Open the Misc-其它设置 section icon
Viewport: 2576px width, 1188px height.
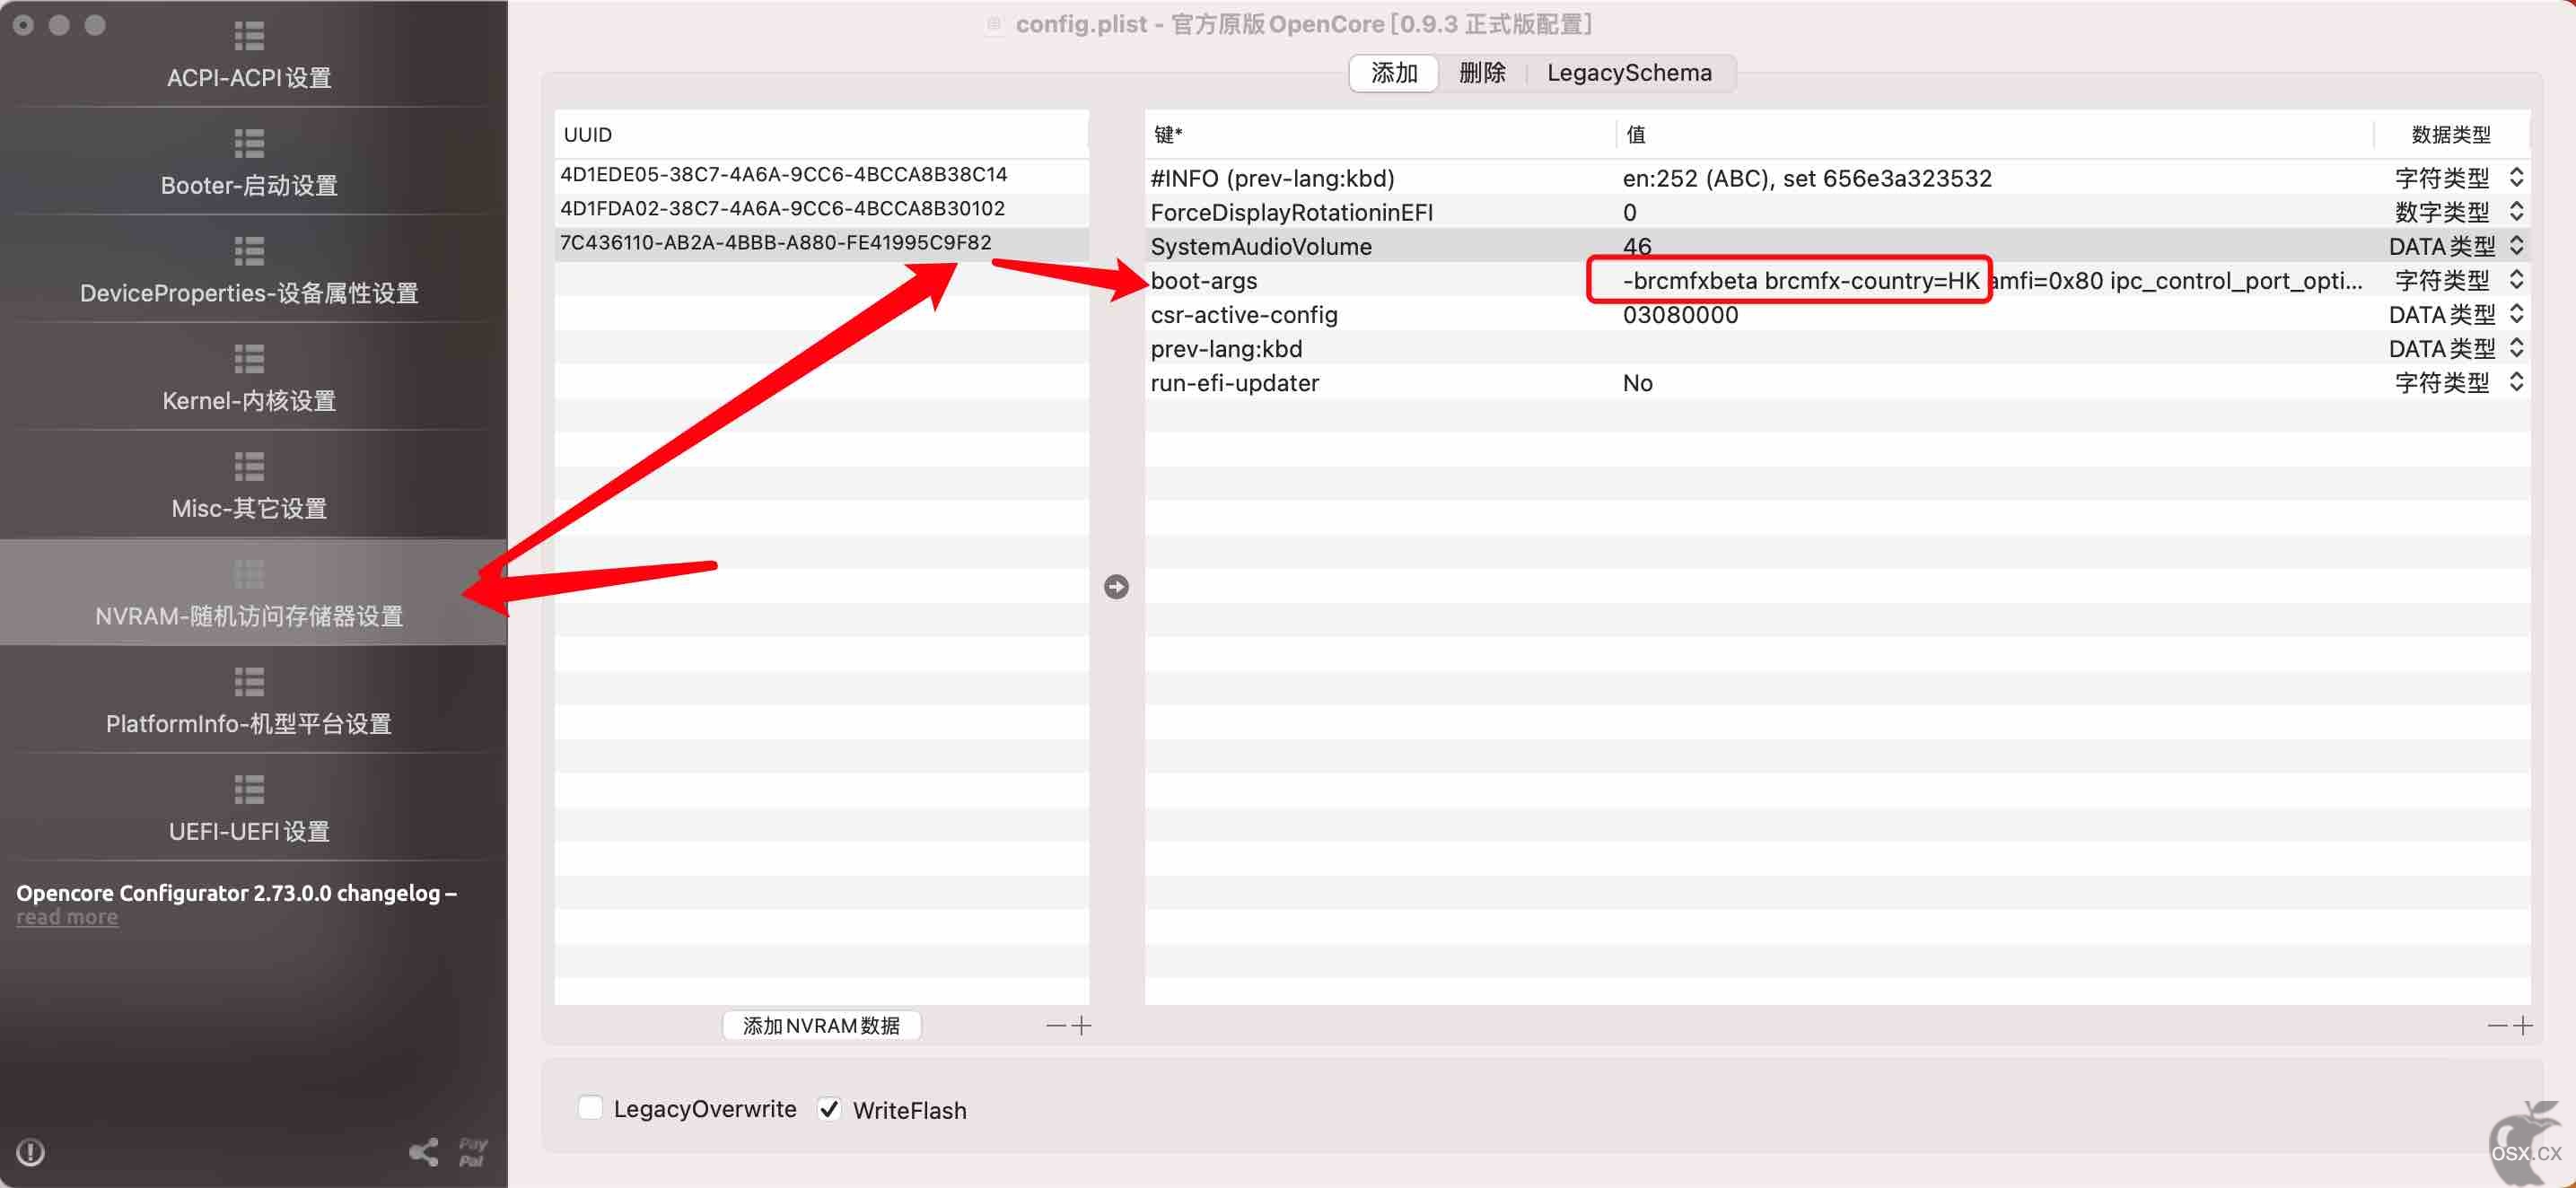pyautogui.click(x=249, y=467)
